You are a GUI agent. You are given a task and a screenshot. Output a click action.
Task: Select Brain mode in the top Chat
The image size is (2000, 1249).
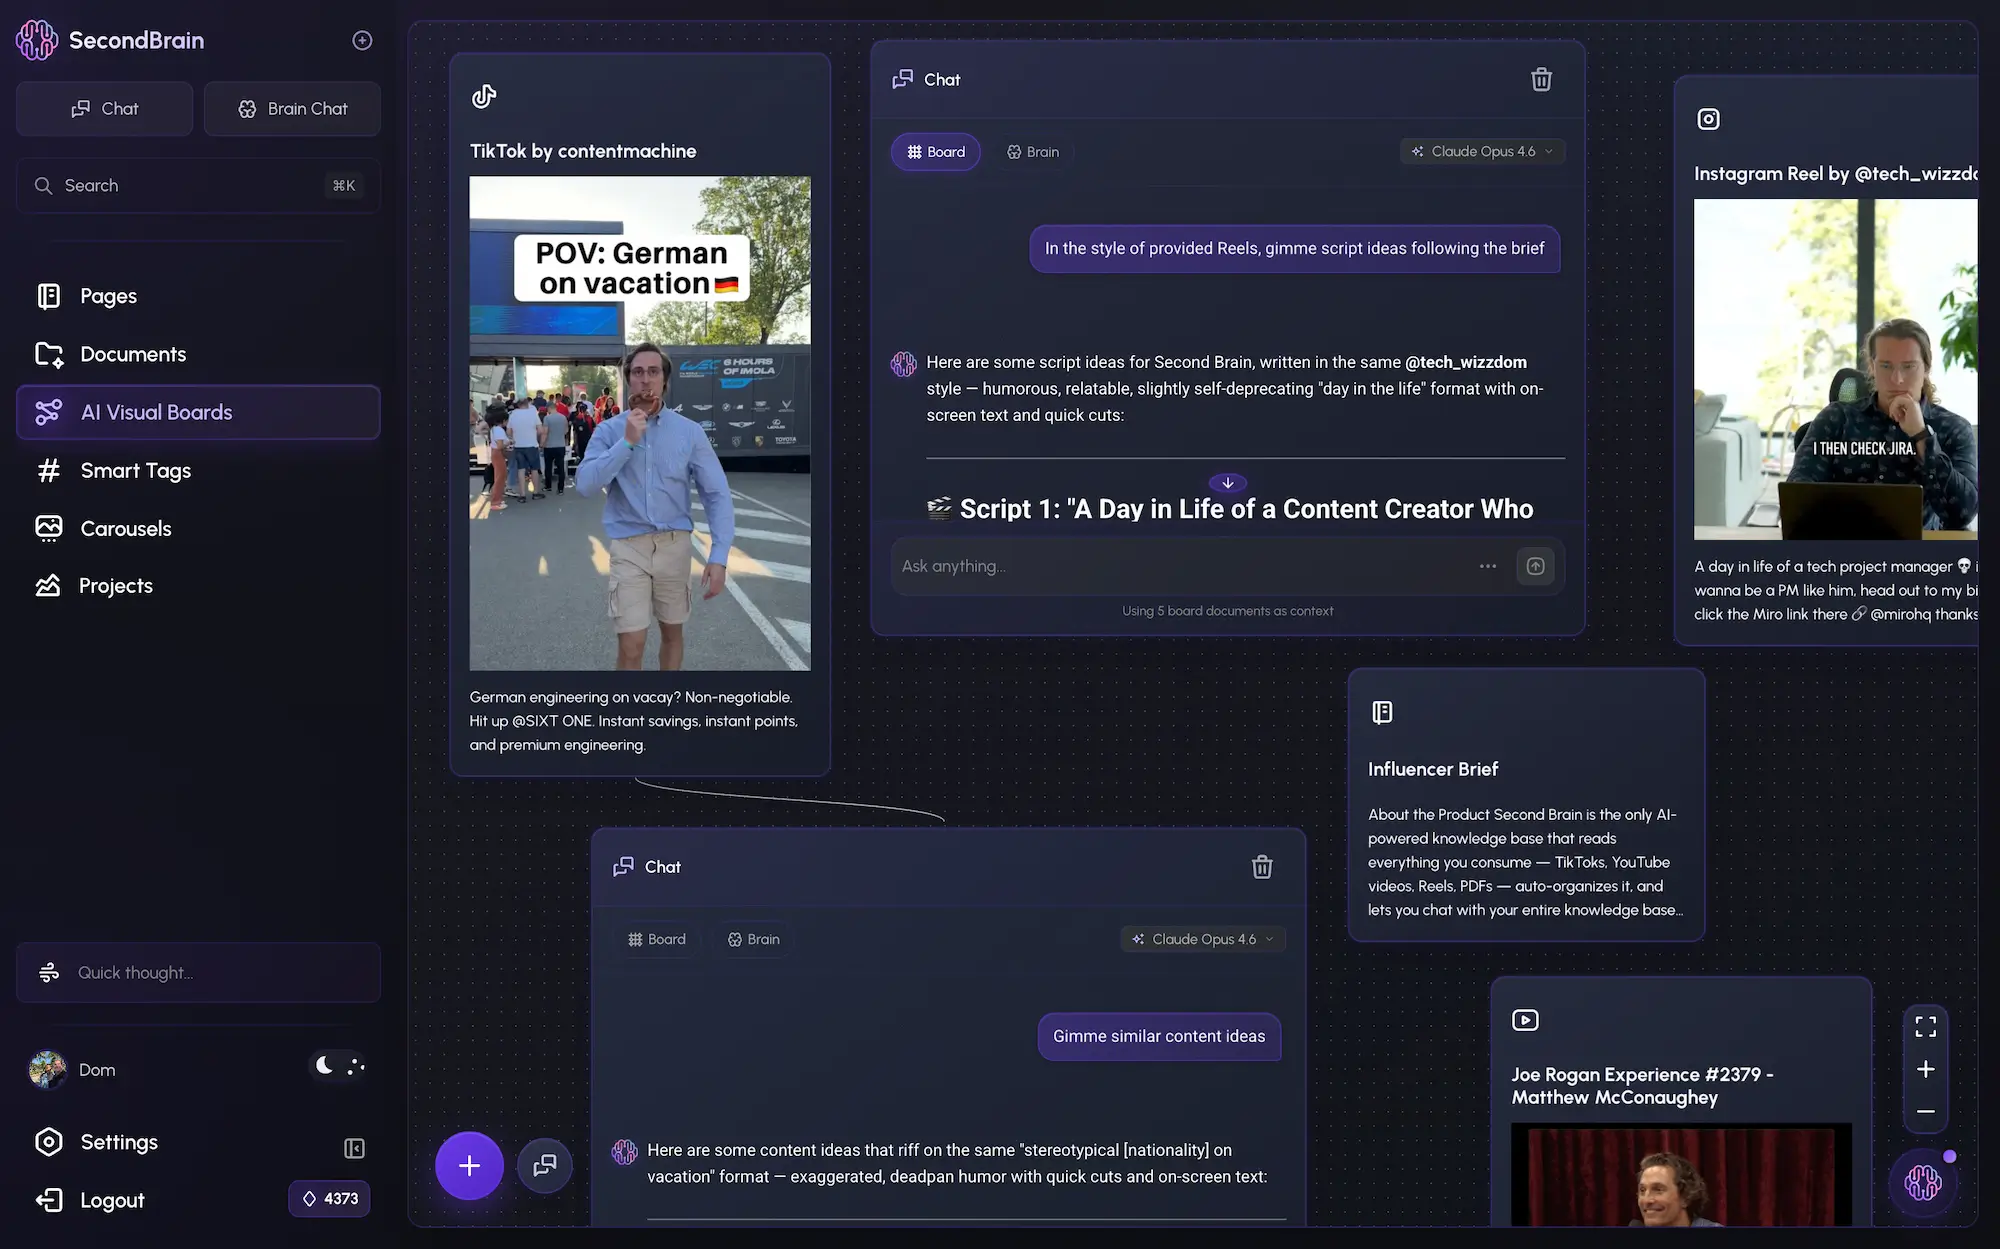tap(1033, 152)
